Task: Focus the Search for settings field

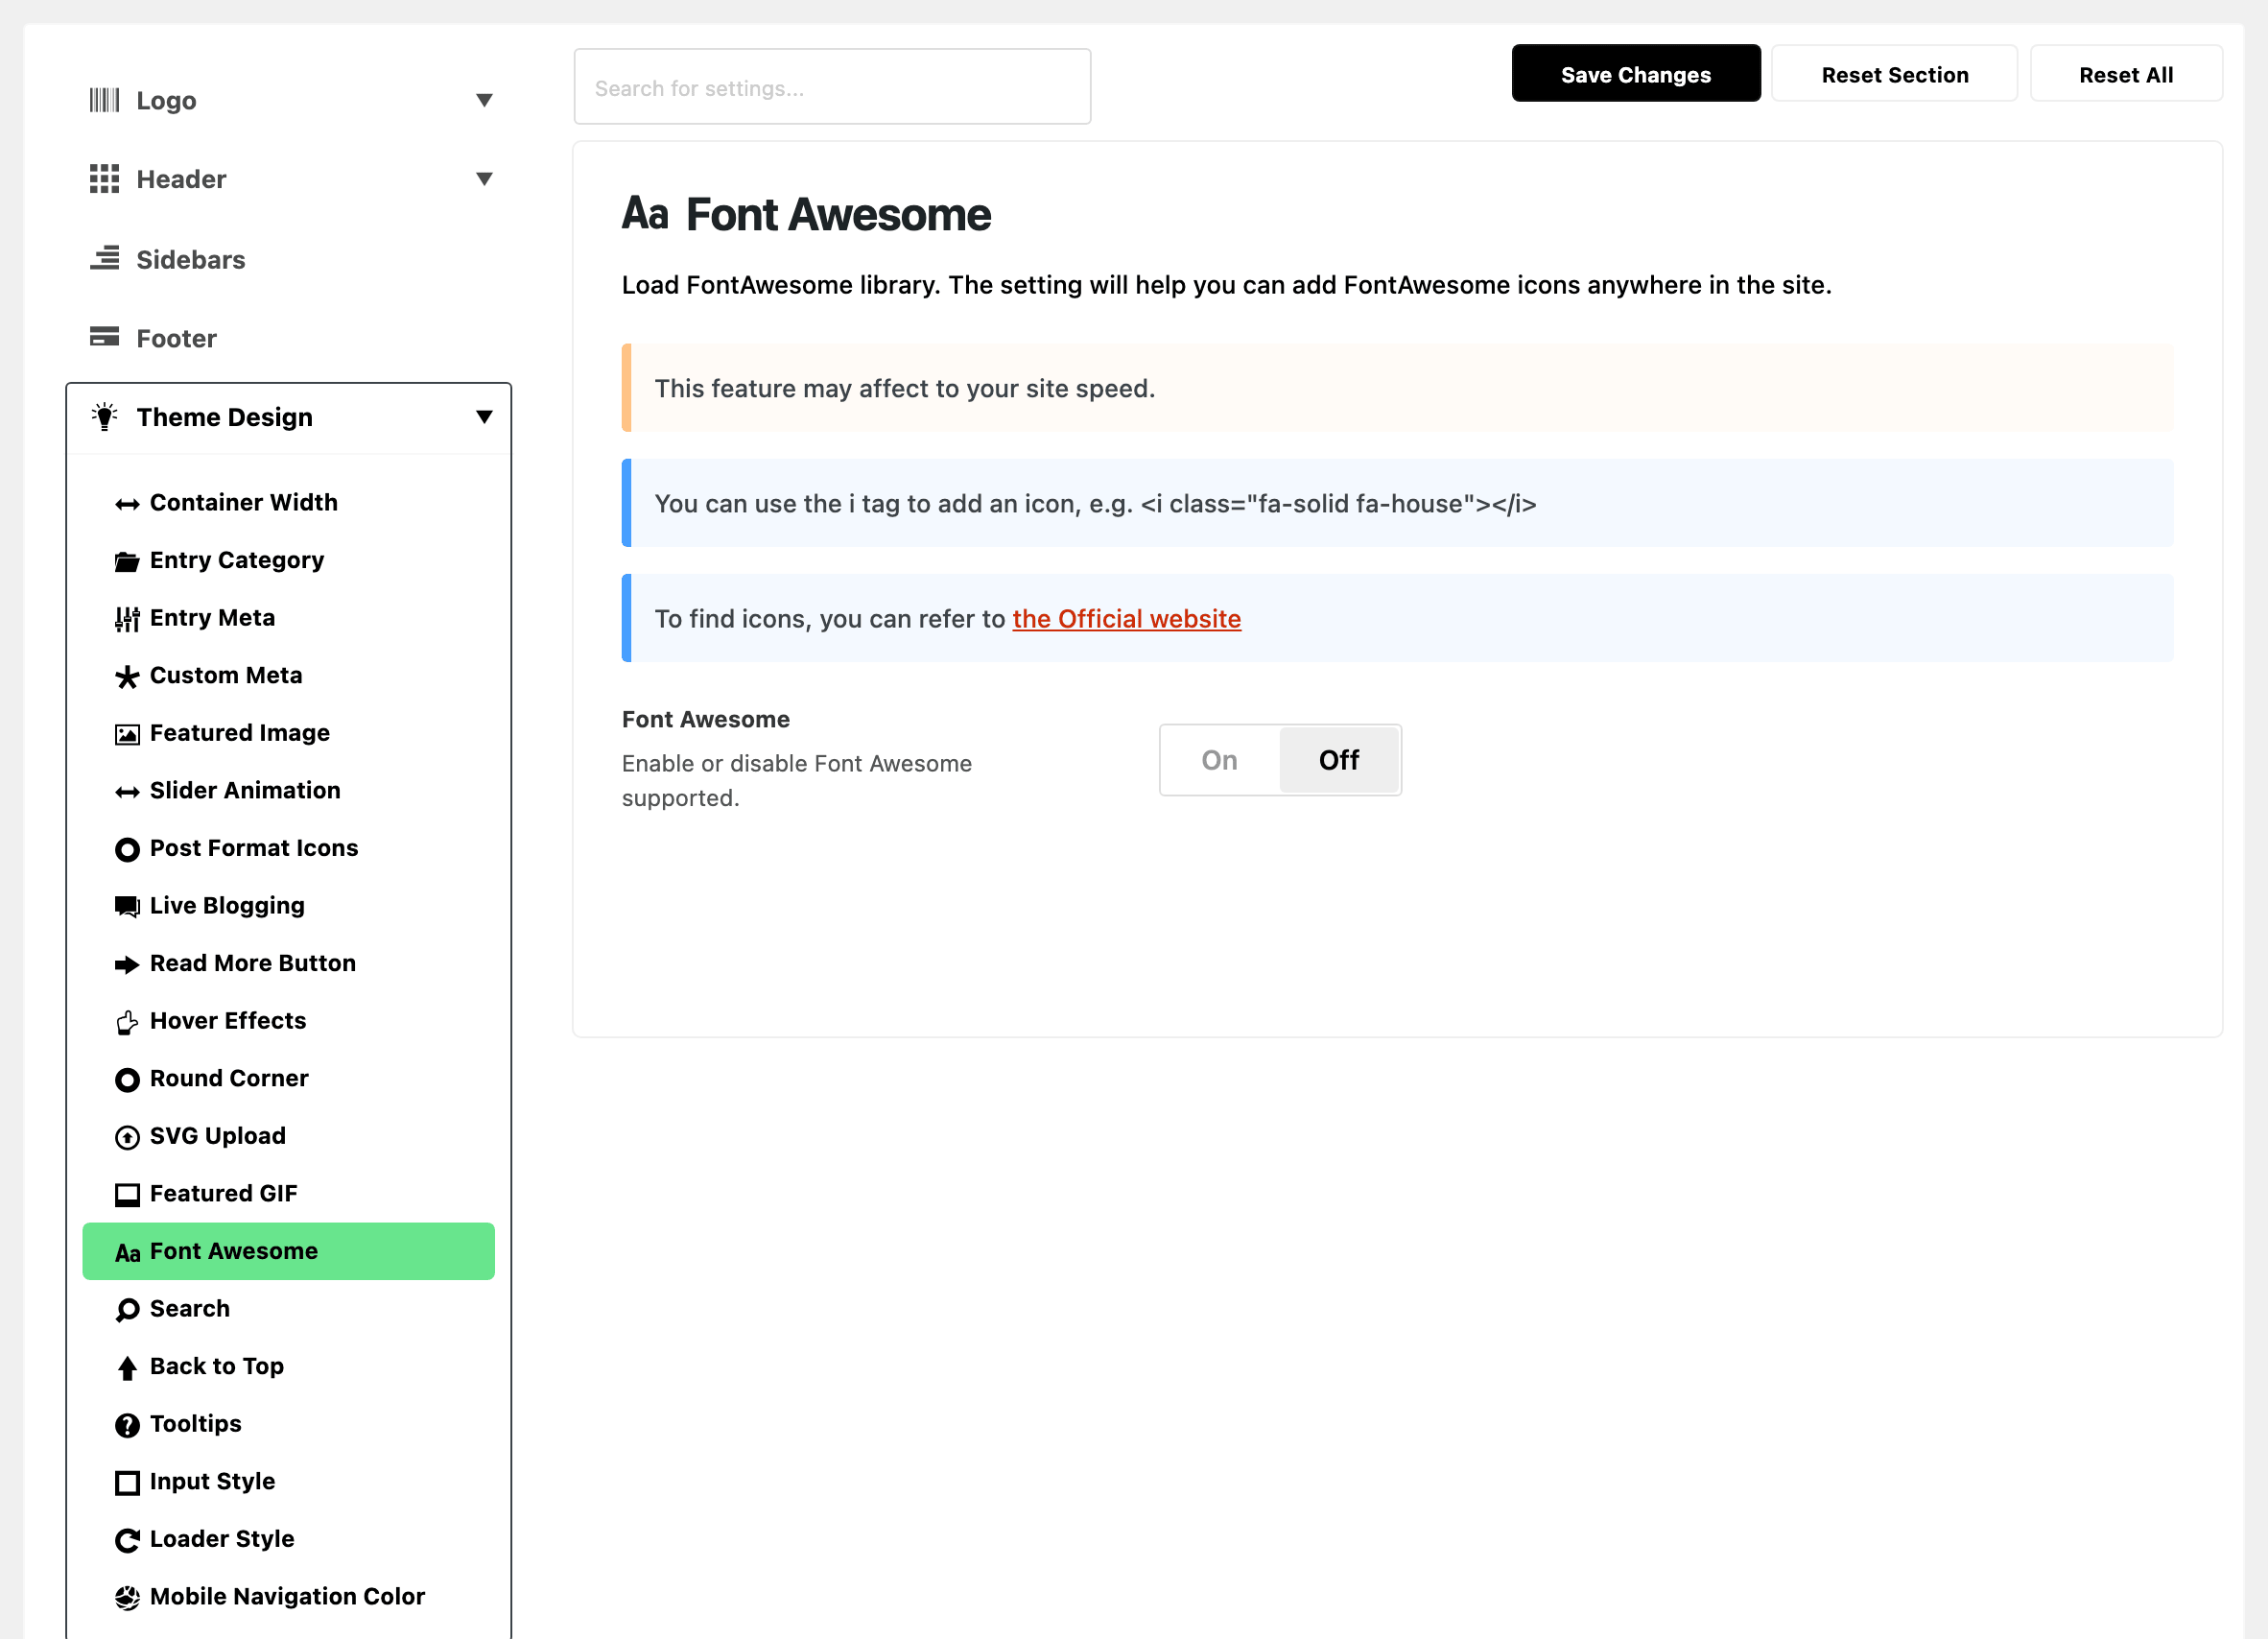Action: (x=832, y=87)
